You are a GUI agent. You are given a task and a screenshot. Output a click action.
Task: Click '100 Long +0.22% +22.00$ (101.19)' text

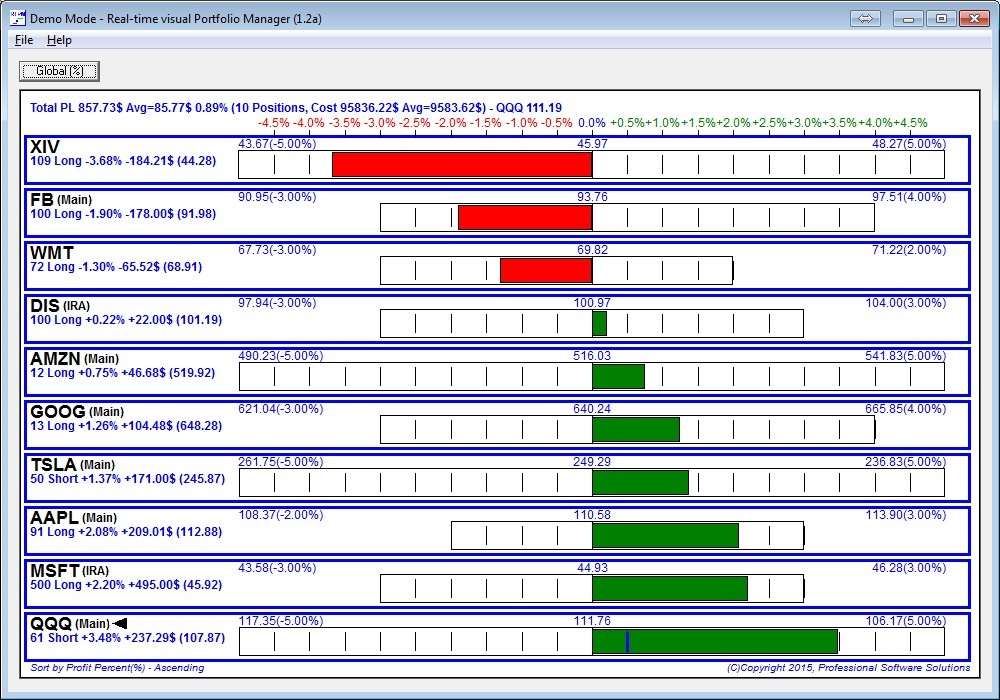point(126,319)
